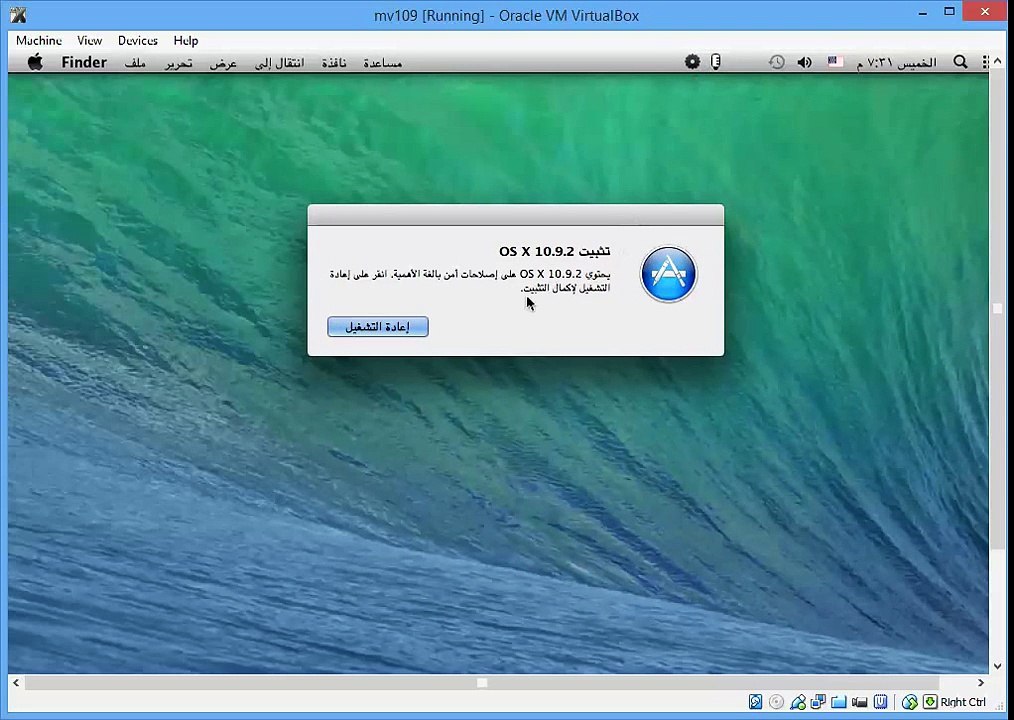Screen dimensions: 1014x720
Task: Open the ملف (File) menu
Action: click(x=135, y=63)
